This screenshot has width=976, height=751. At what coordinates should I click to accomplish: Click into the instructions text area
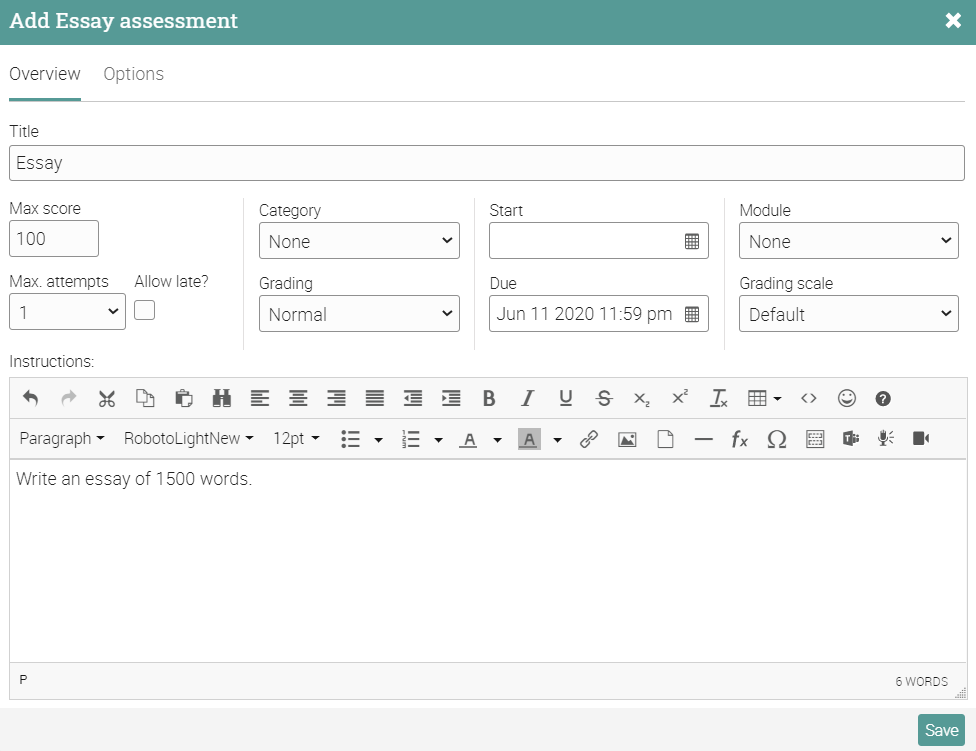point(488,561)
